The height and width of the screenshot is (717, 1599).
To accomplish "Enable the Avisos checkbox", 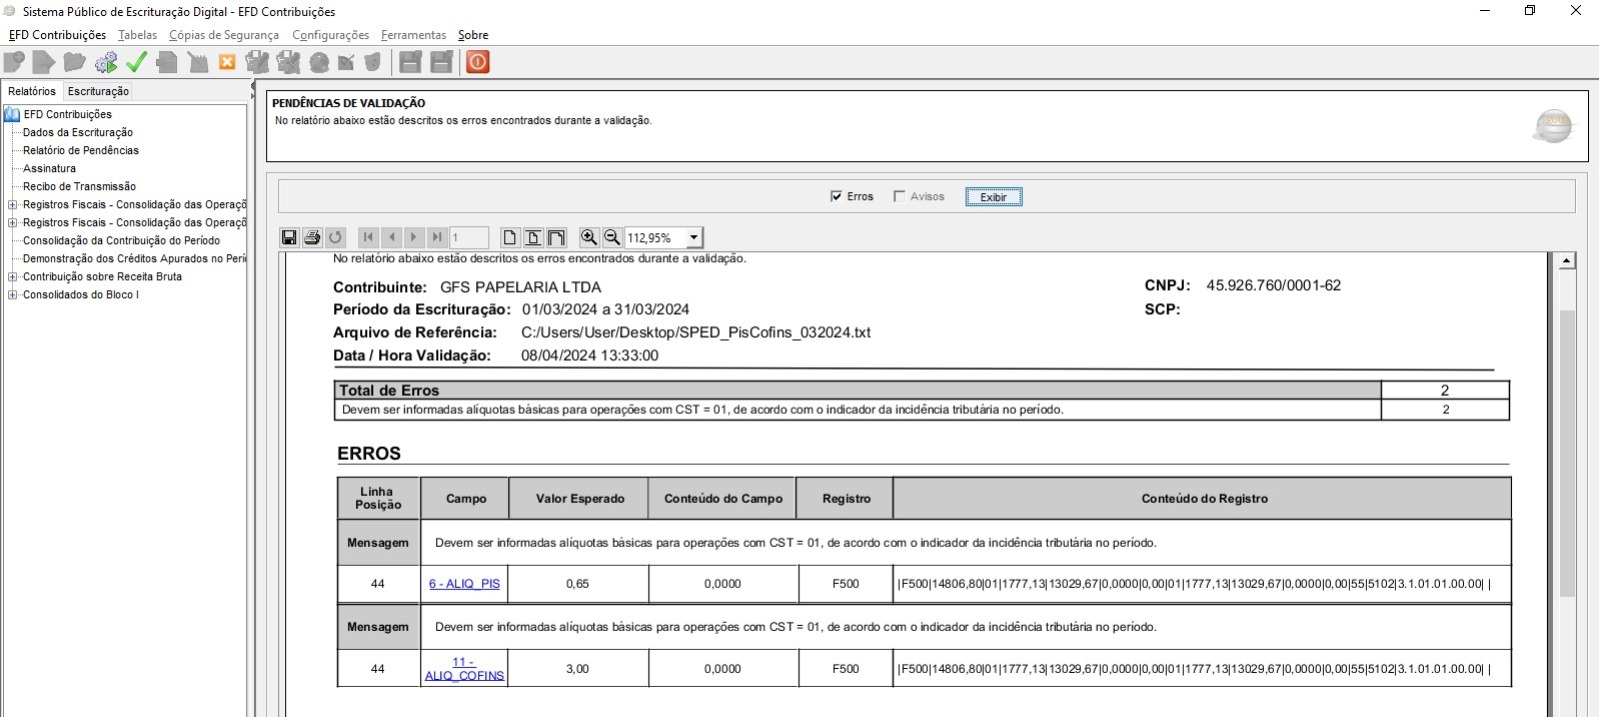I will click(899, 196).
